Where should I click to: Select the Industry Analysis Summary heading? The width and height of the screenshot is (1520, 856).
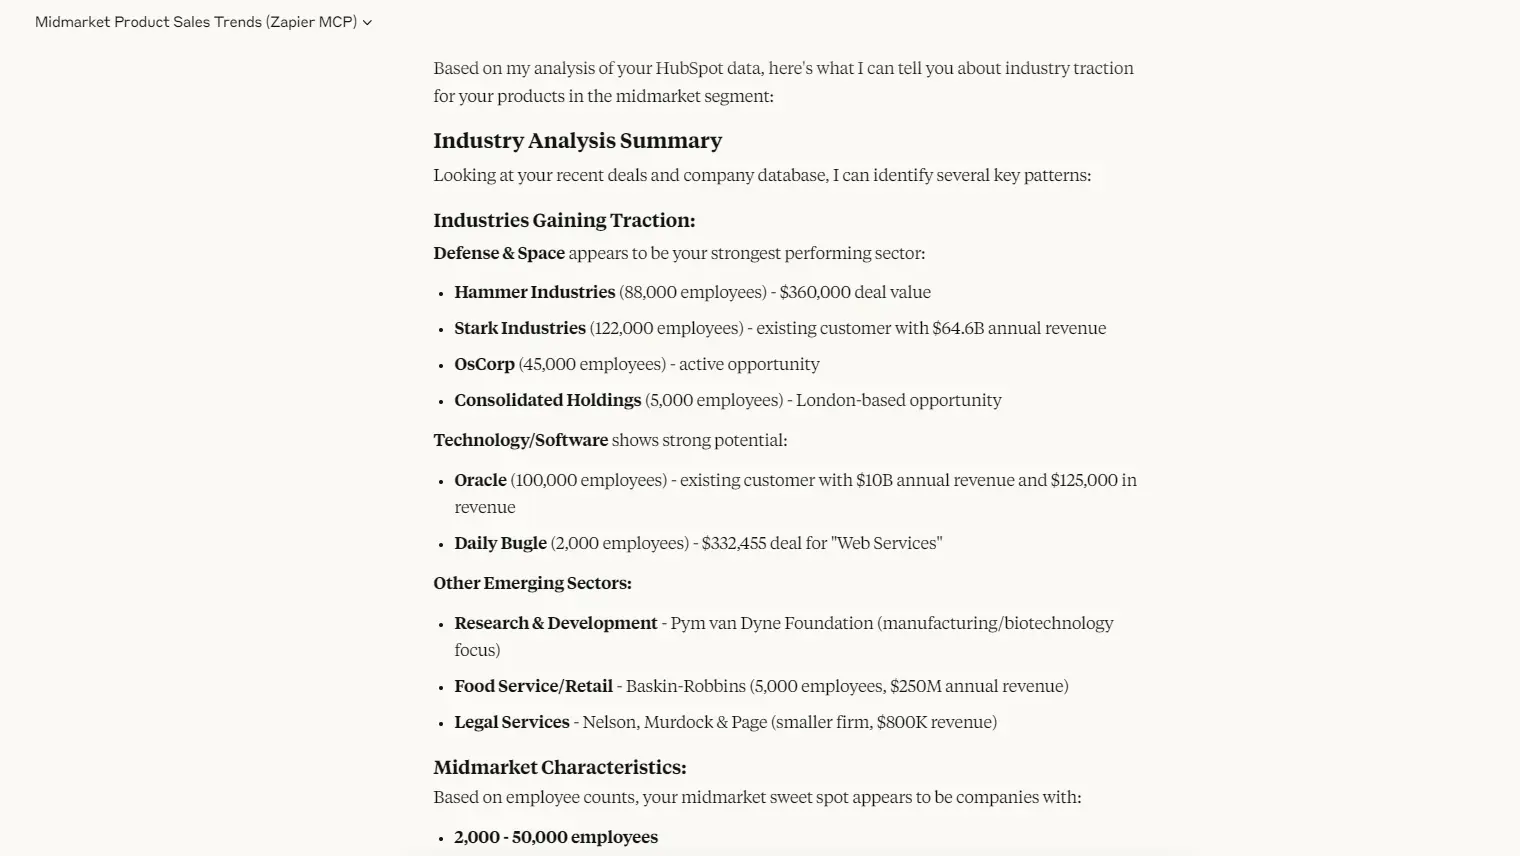tap(577, 141)
